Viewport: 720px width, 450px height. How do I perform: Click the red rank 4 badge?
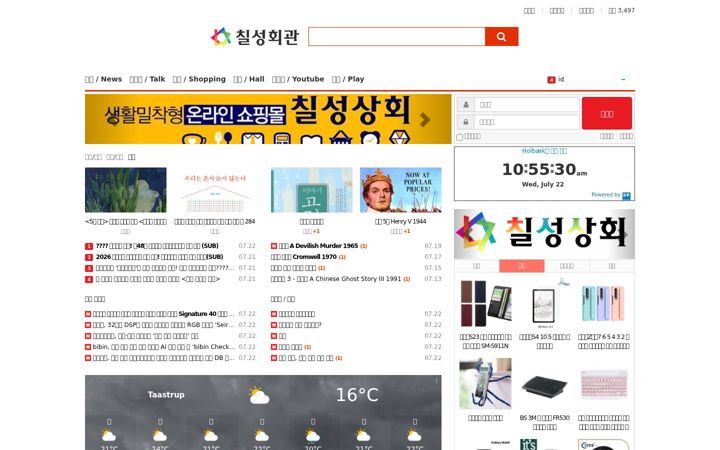point(89,280)
